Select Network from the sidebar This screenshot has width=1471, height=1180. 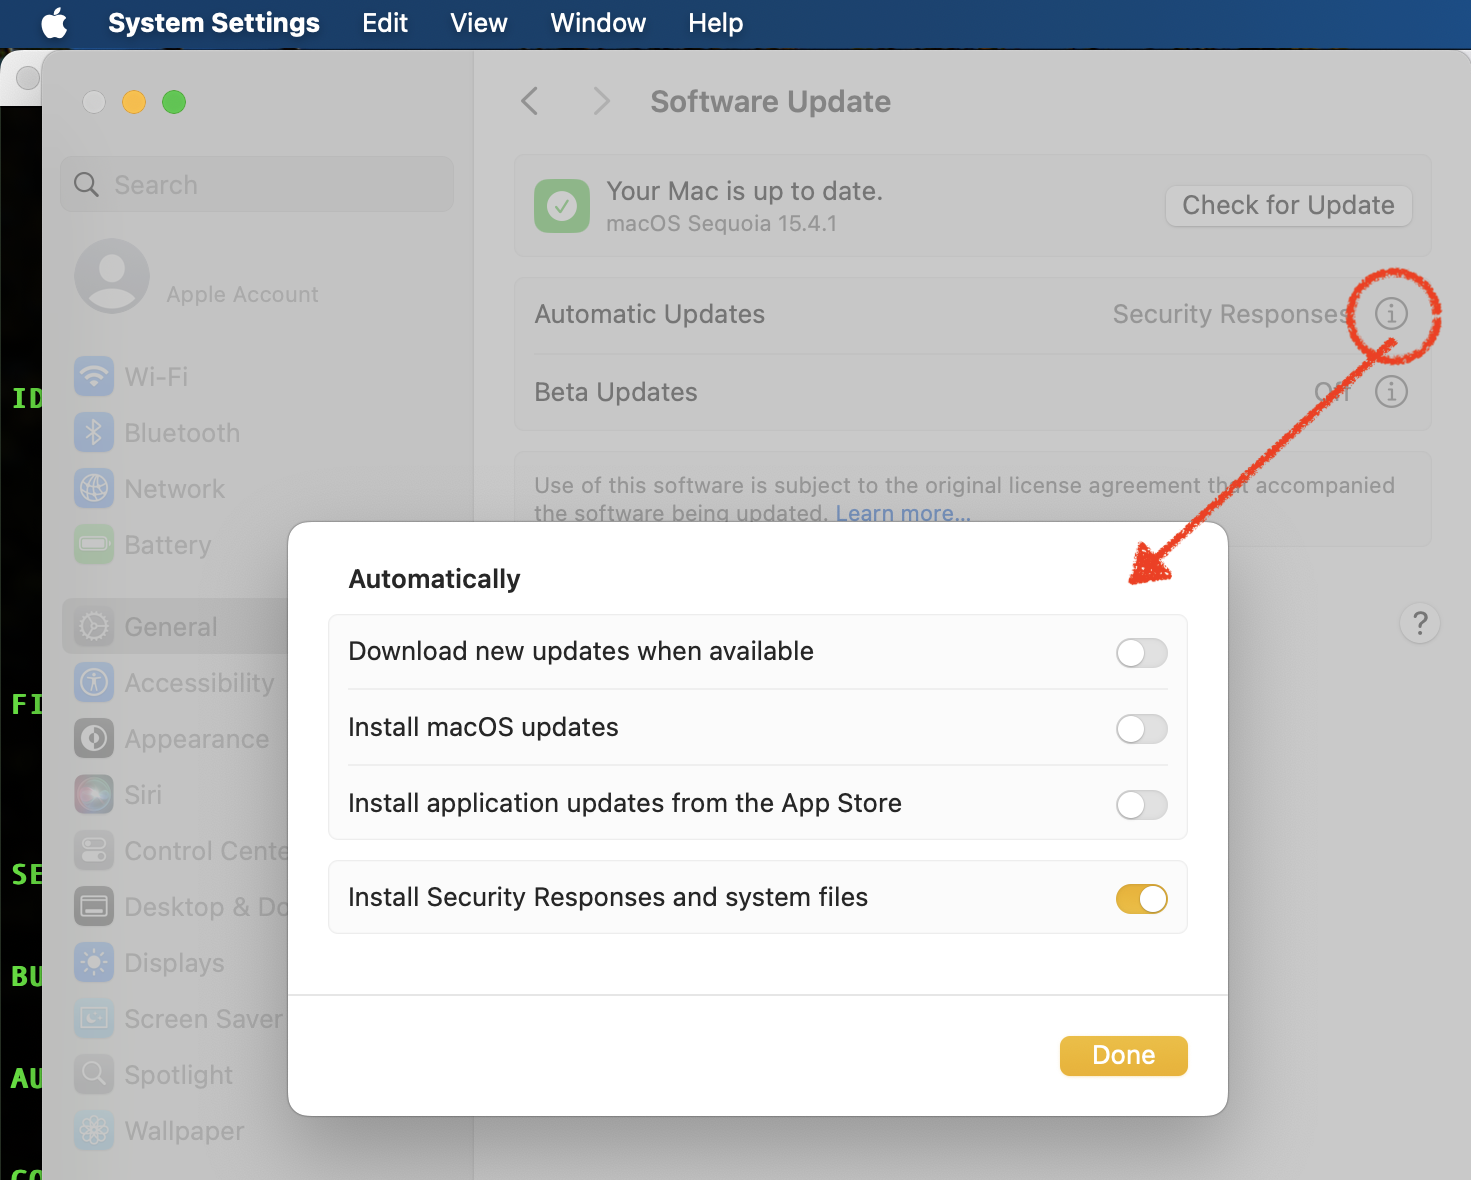[x=174, y=489]
